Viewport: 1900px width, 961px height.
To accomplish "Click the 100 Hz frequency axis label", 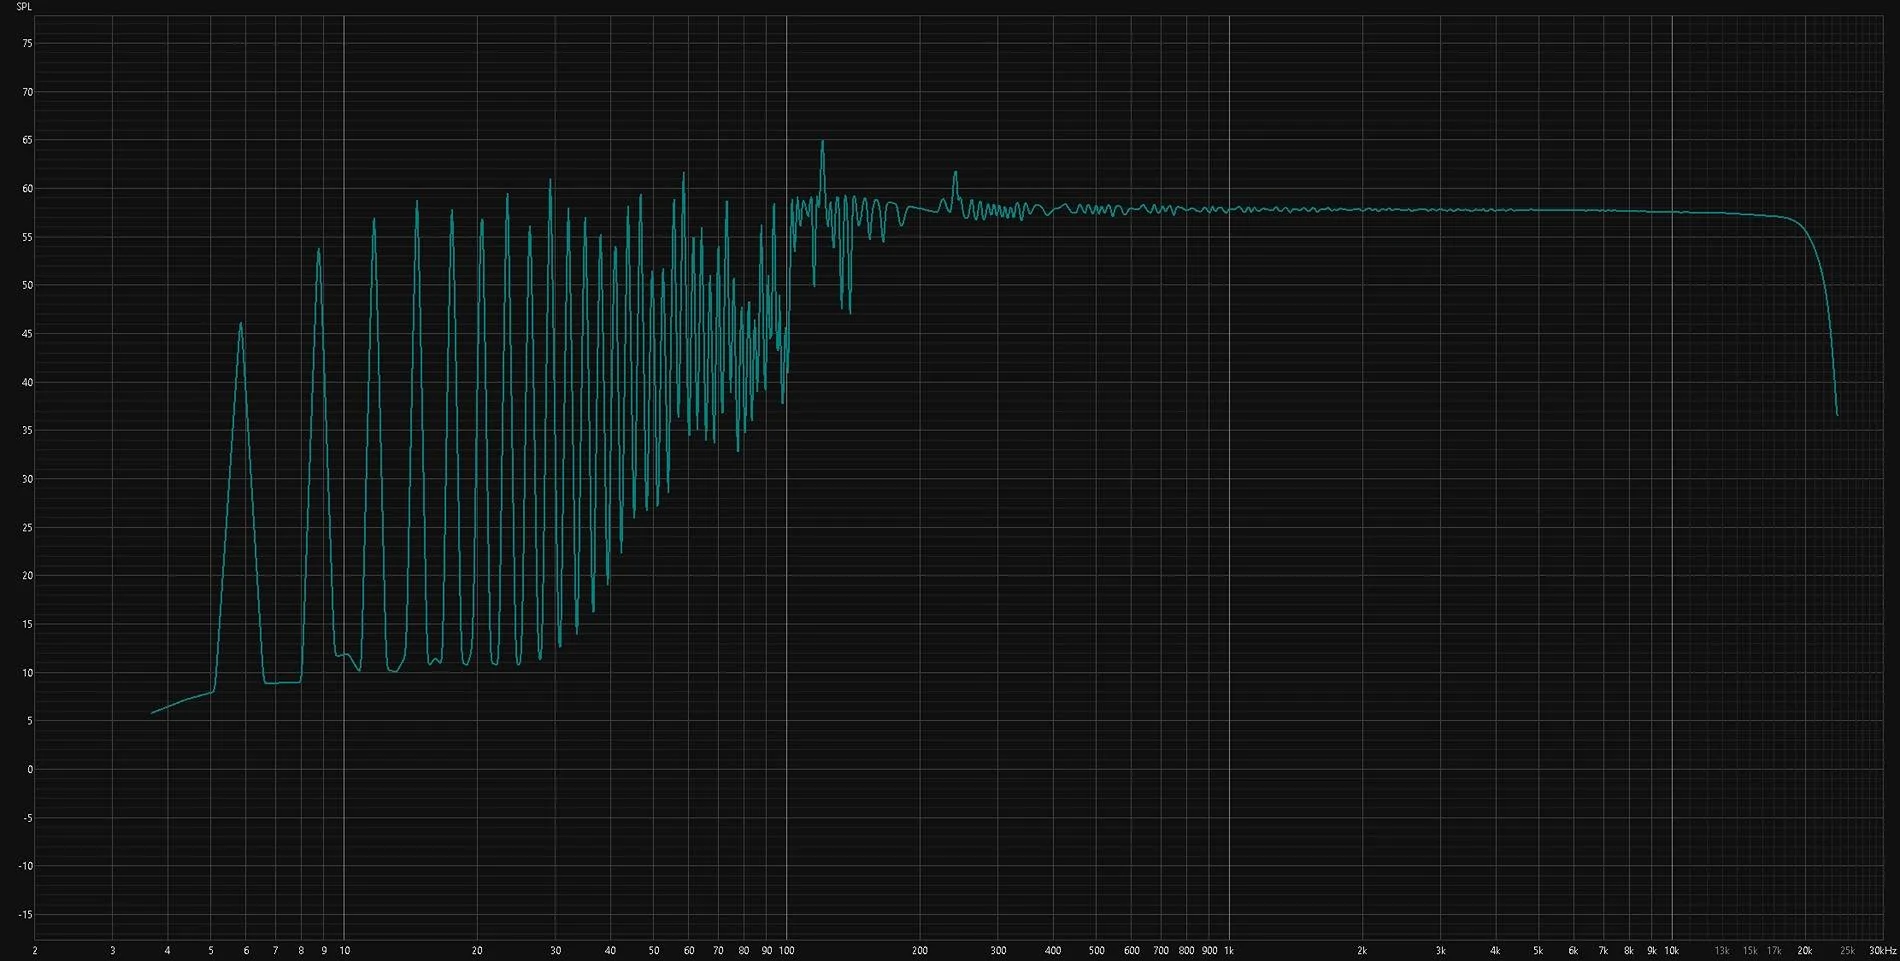I will click(787, 951).
